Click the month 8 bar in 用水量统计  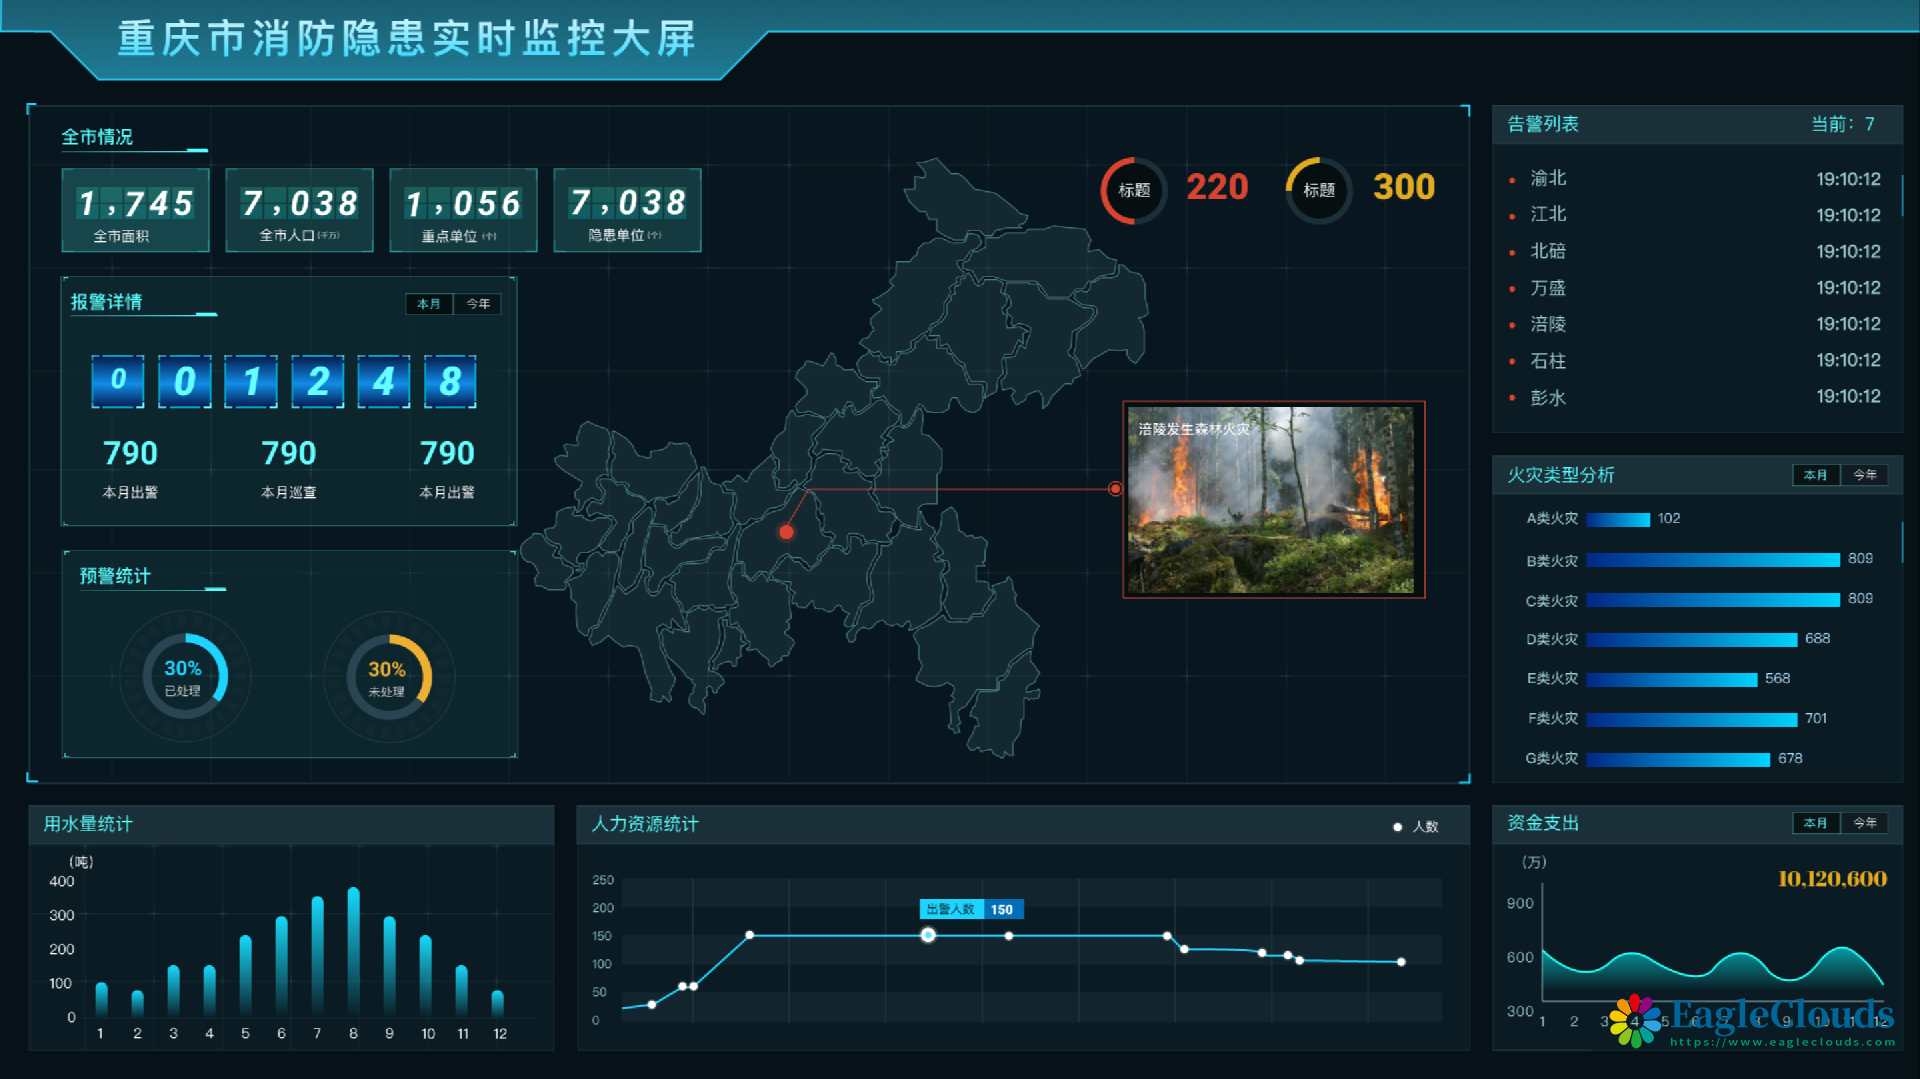point(353,950)
